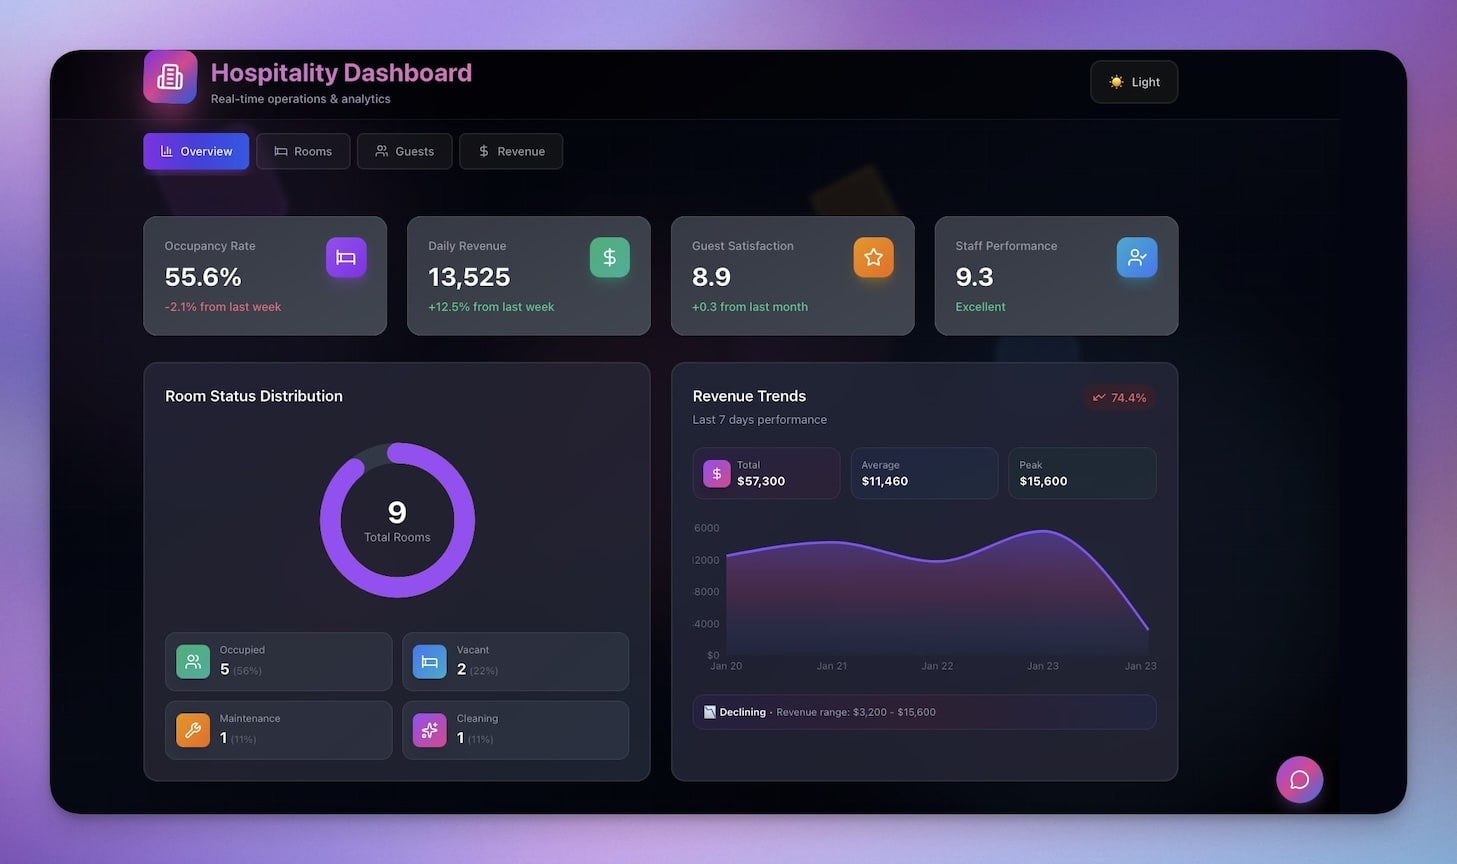1457x864 pixels.
Task: Click the Occupancy Rate bed icon
Action: coord(345,257)
